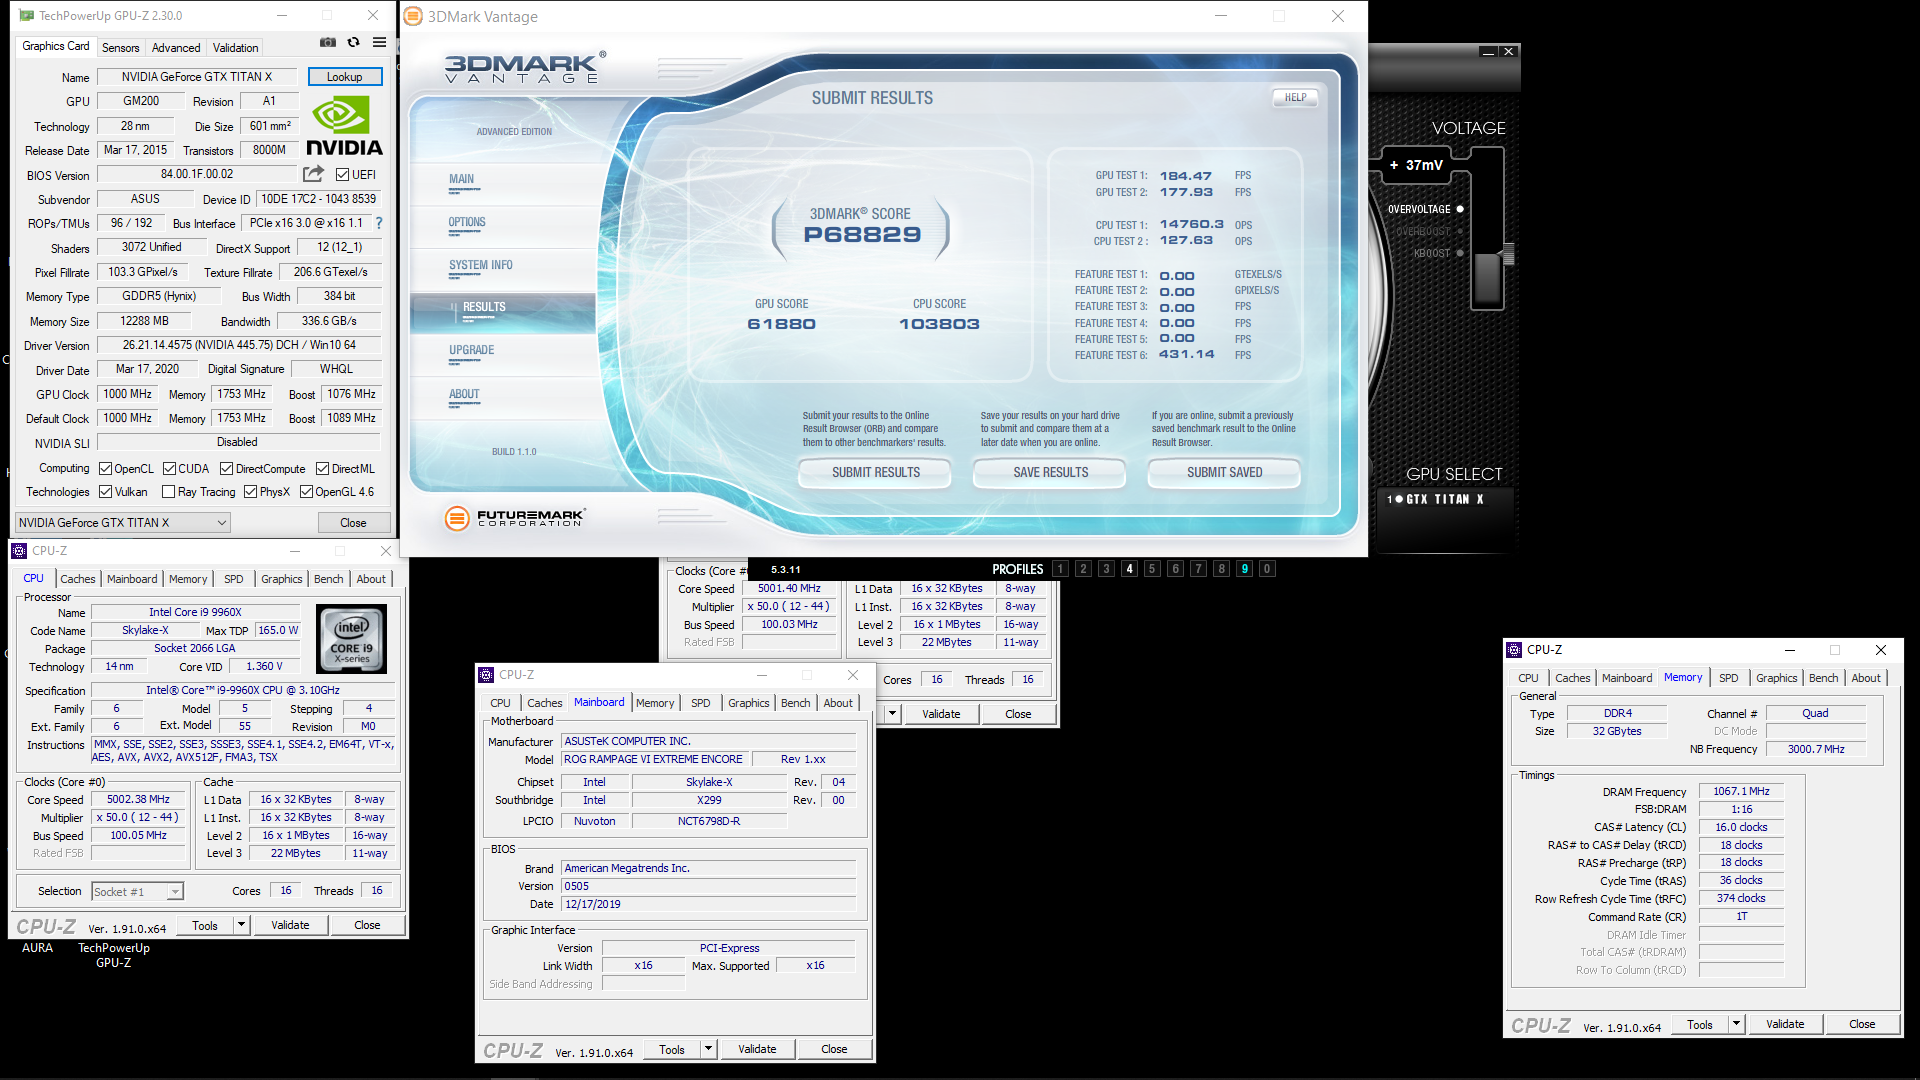Select overclock profile 4
Viewport: 1920px width, 1080px height.
[x=1129, y=569]
